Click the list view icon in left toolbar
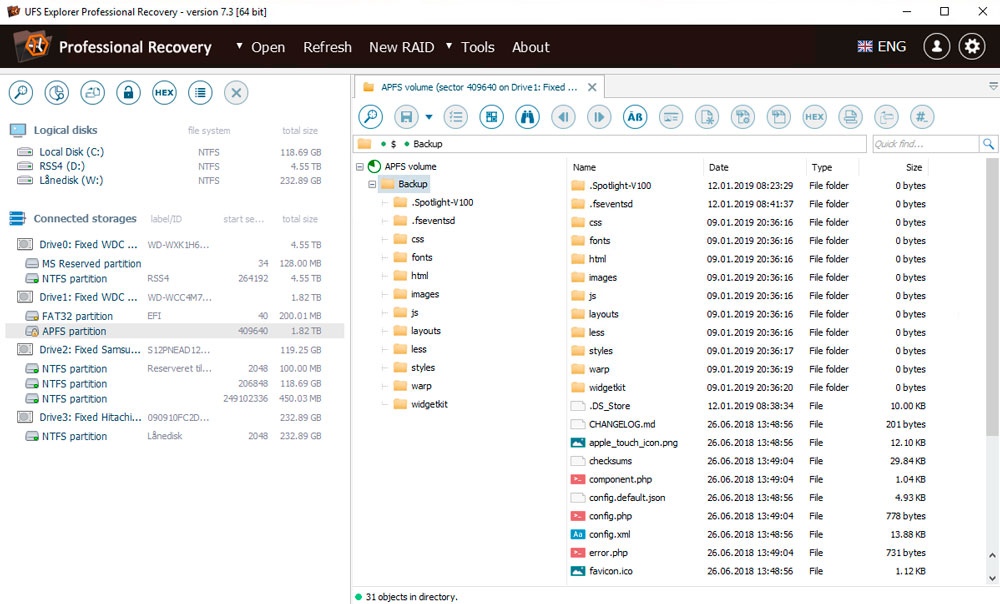Screen dimensions: 1000x604 pyautogui.click(x=200, y=93)
